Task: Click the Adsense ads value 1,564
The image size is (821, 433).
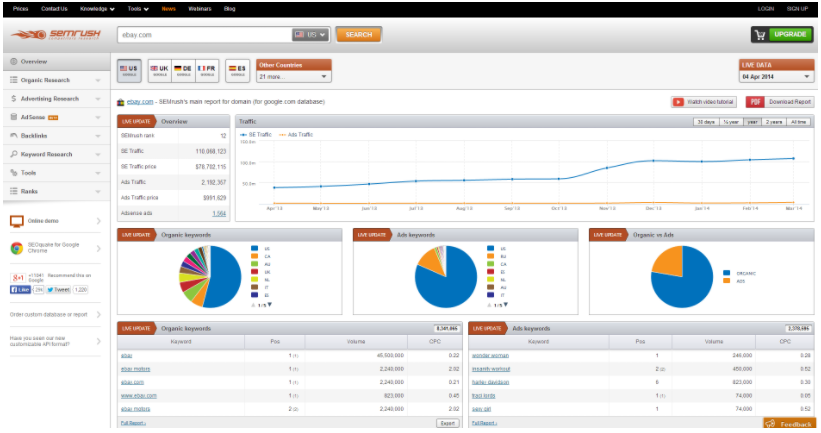Action: pyautogui.click(x=219, y=214)
